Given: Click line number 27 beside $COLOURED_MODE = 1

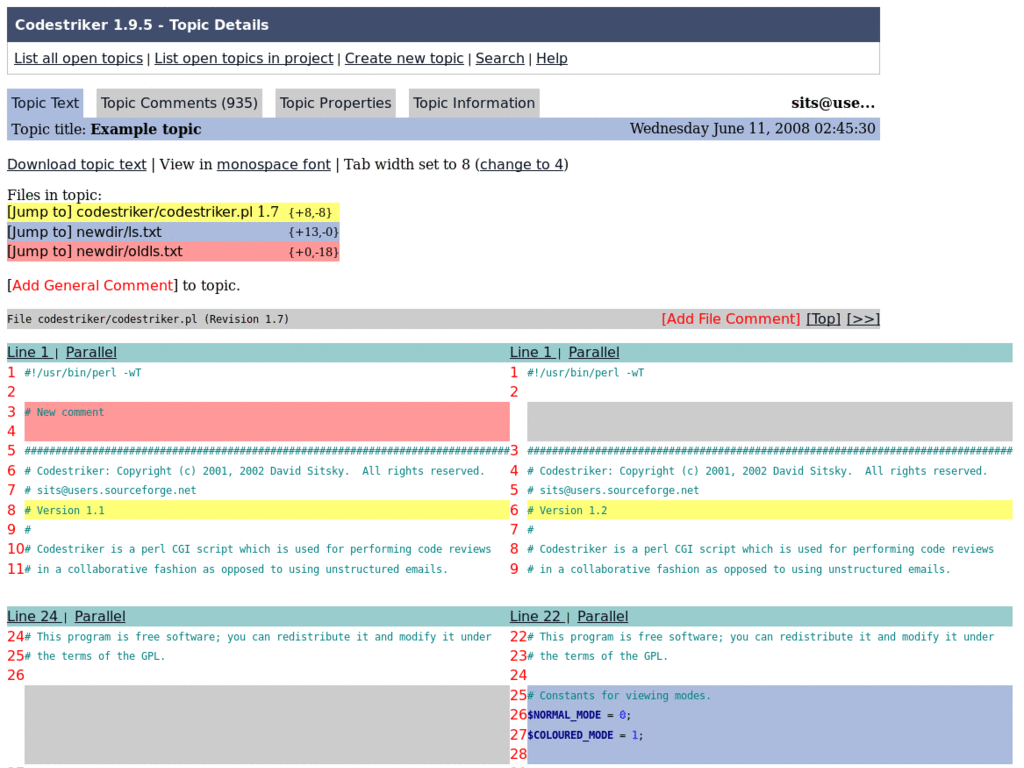Looking at the screenshot, I should pos(519,735).
